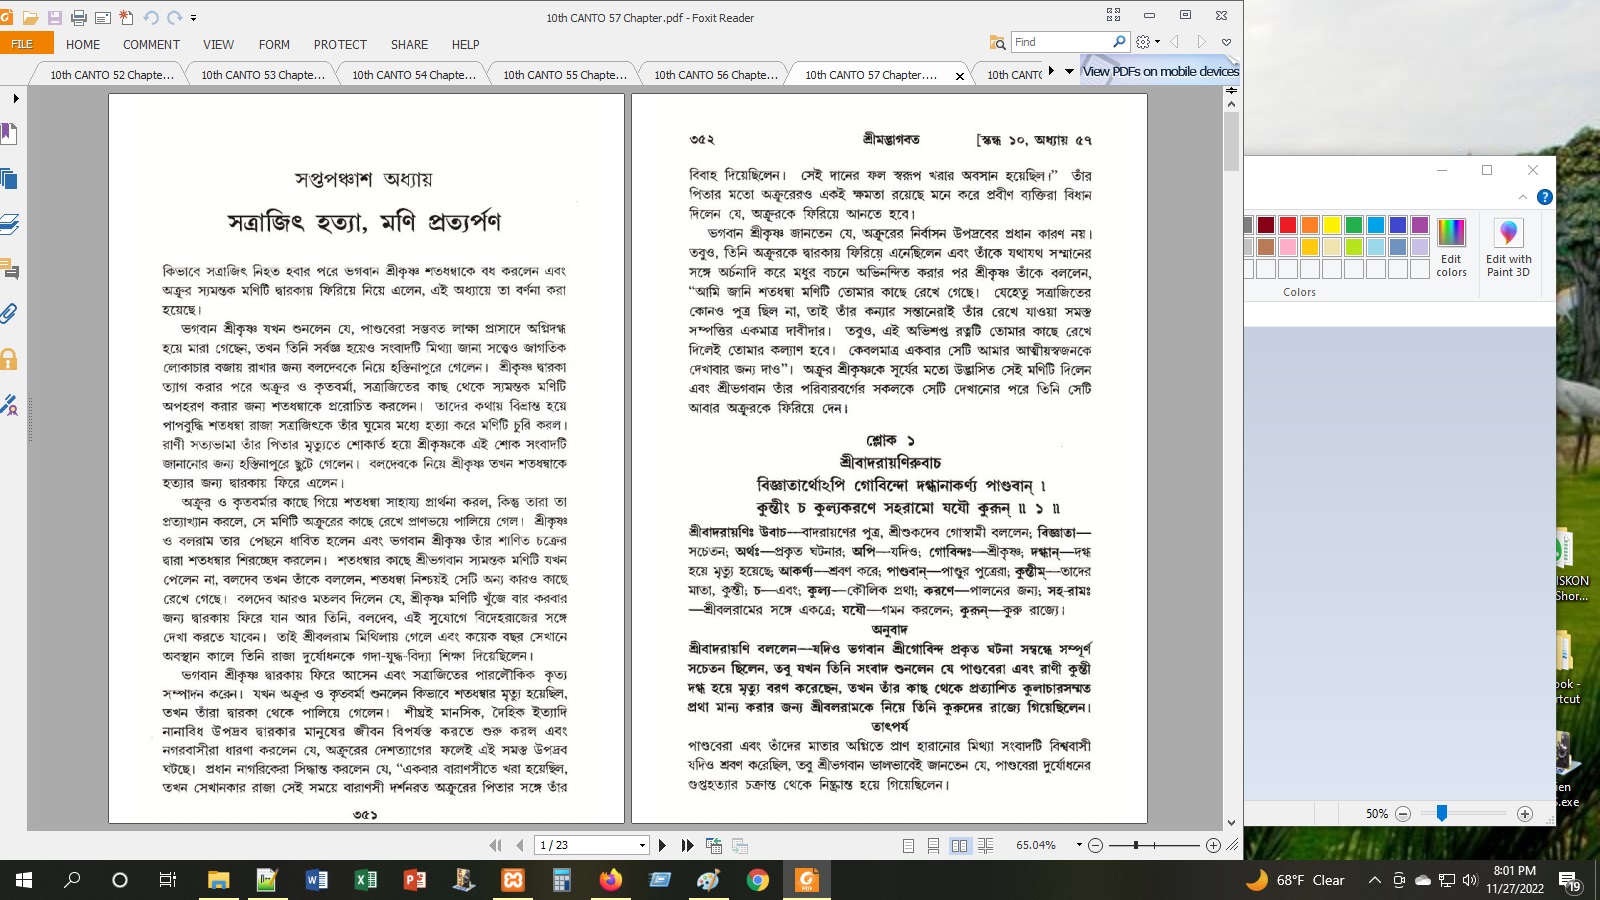Click the Find search field
This screenshot has height=900, width=1600.
(x=1060, y=42)
